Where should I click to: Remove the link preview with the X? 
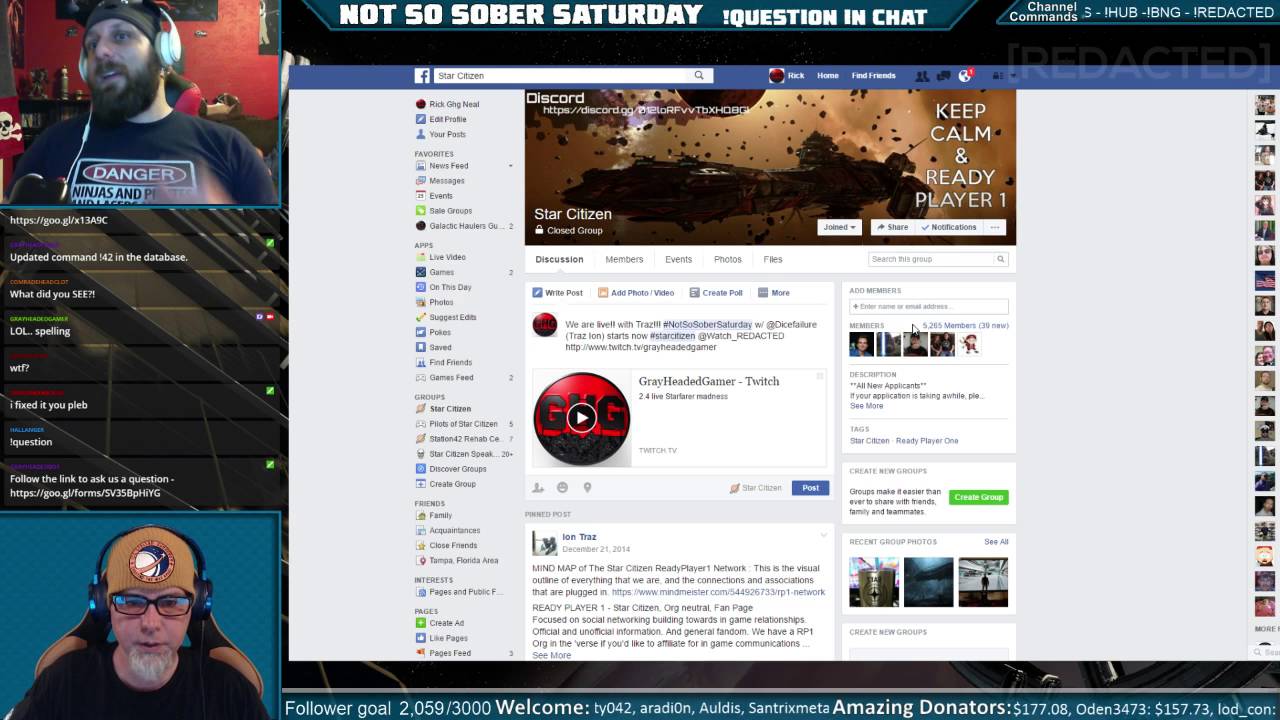819,377
